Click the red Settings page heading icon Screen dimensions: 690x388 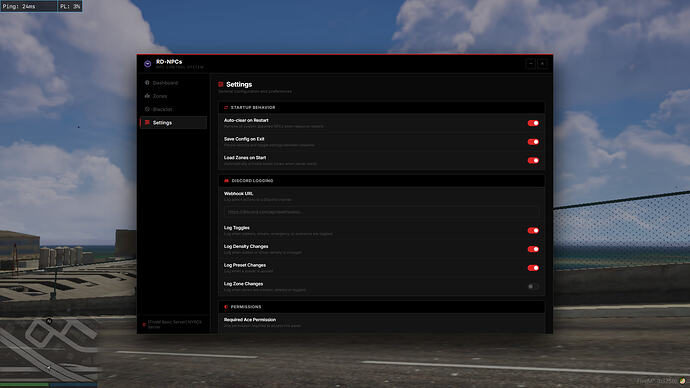point(221,84)
